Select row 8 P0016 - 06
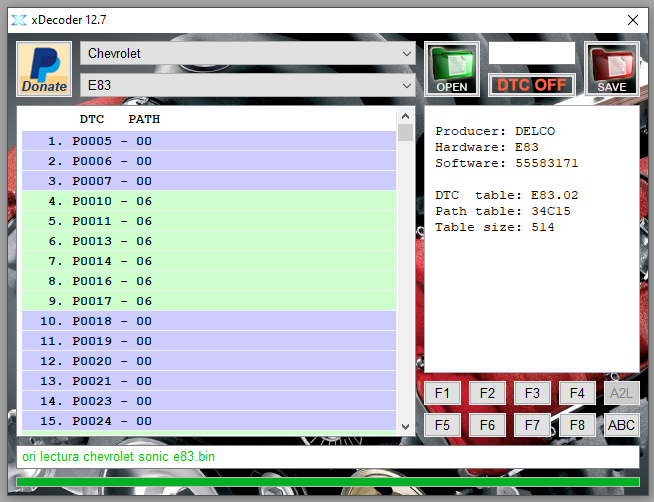The image size is (654, 502). [209, 281]
